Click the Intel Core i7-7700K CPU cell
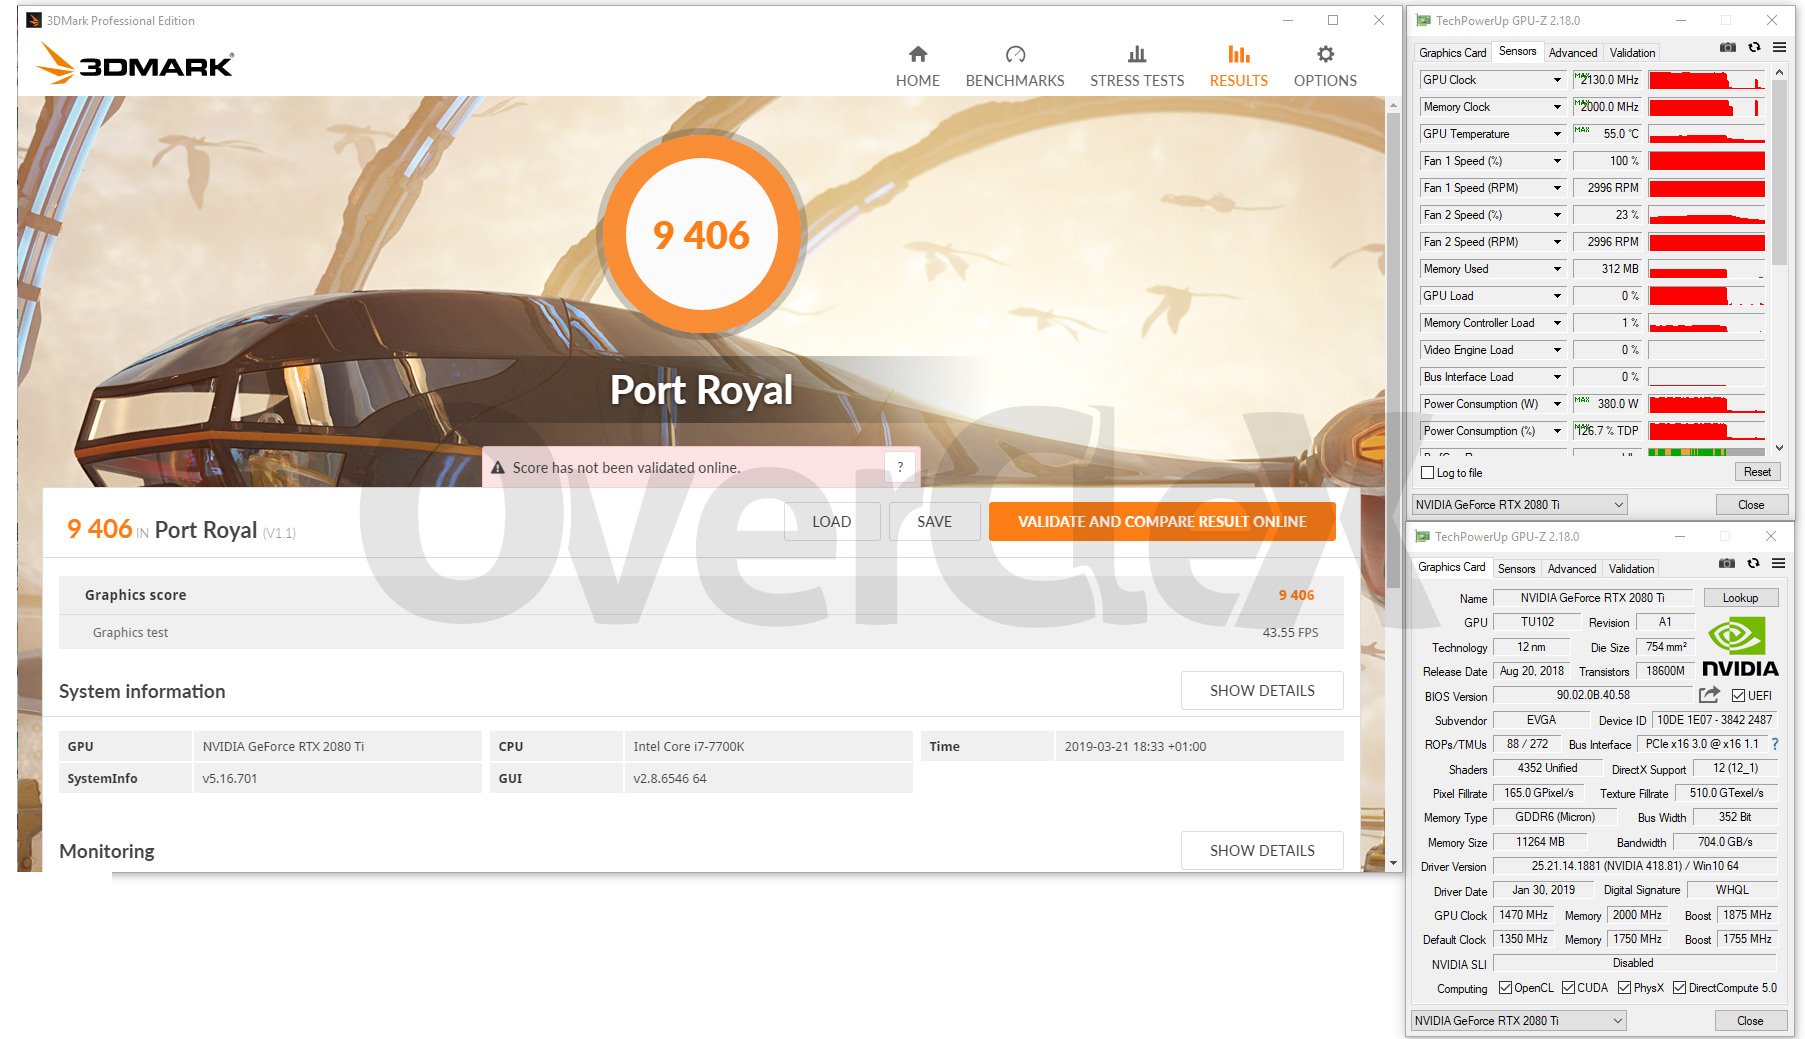The width and height of the screenshot is (1805, 1039). click(767, 746)
